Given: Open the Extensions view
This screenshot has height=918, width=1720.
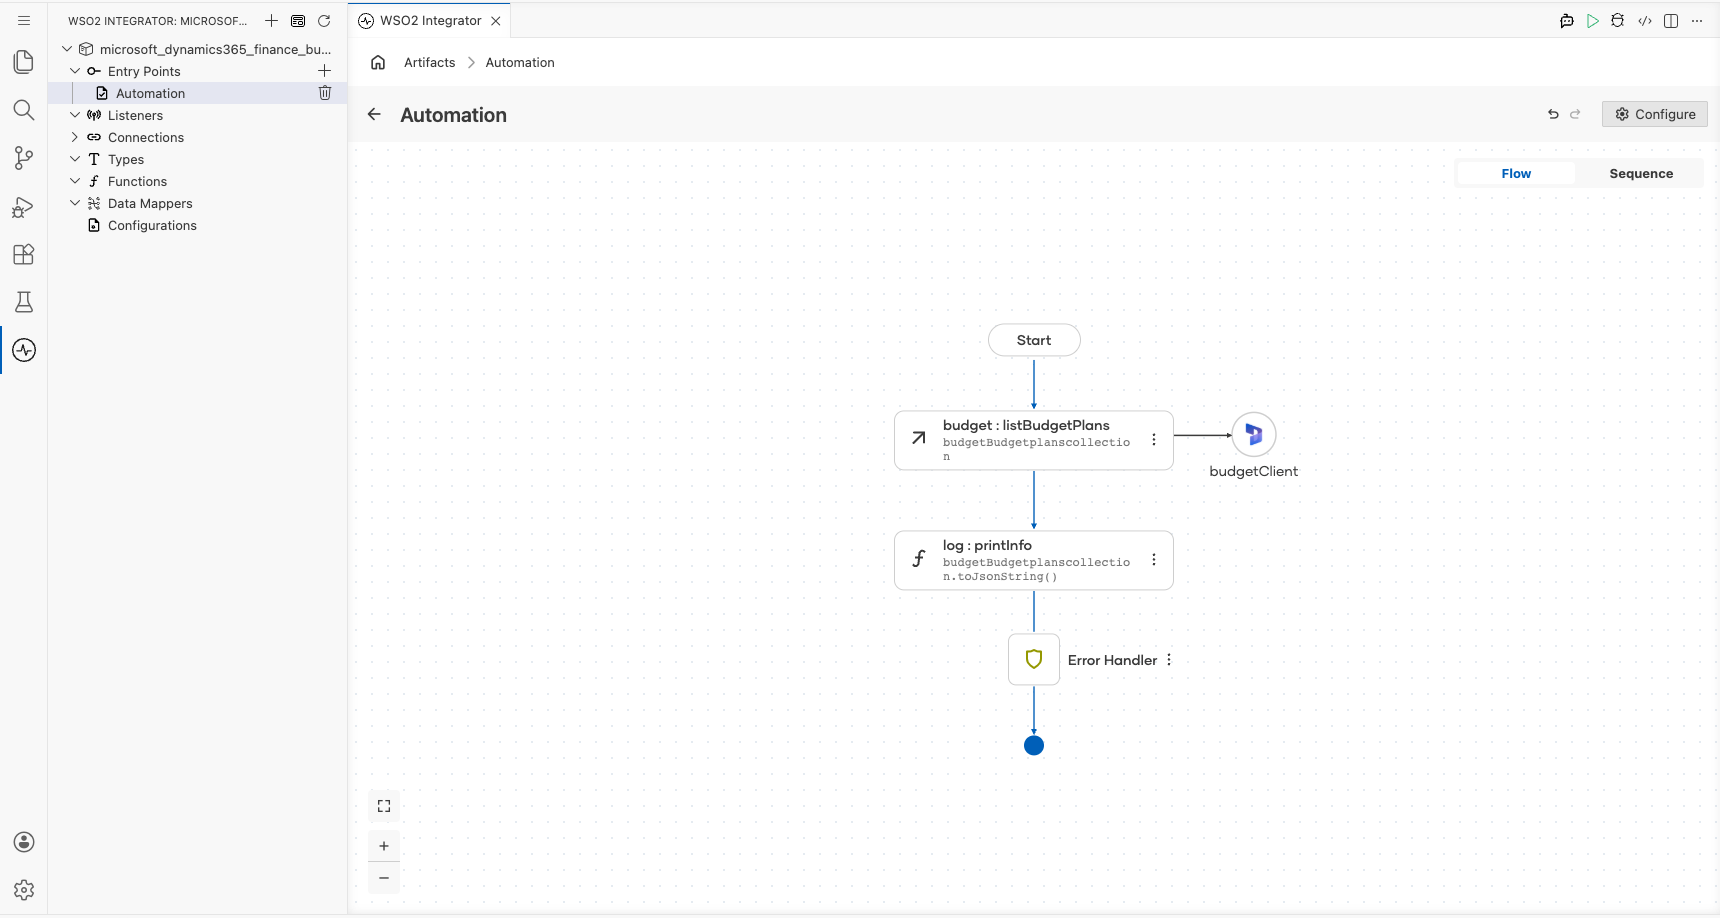Looking at the screenshot, I should [24, 254].
